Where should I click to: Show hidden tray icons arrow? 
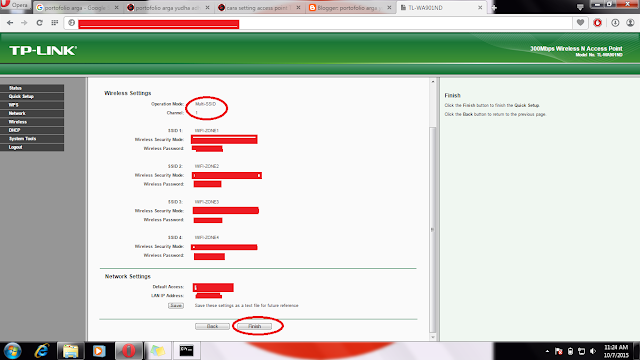[547, 351]
